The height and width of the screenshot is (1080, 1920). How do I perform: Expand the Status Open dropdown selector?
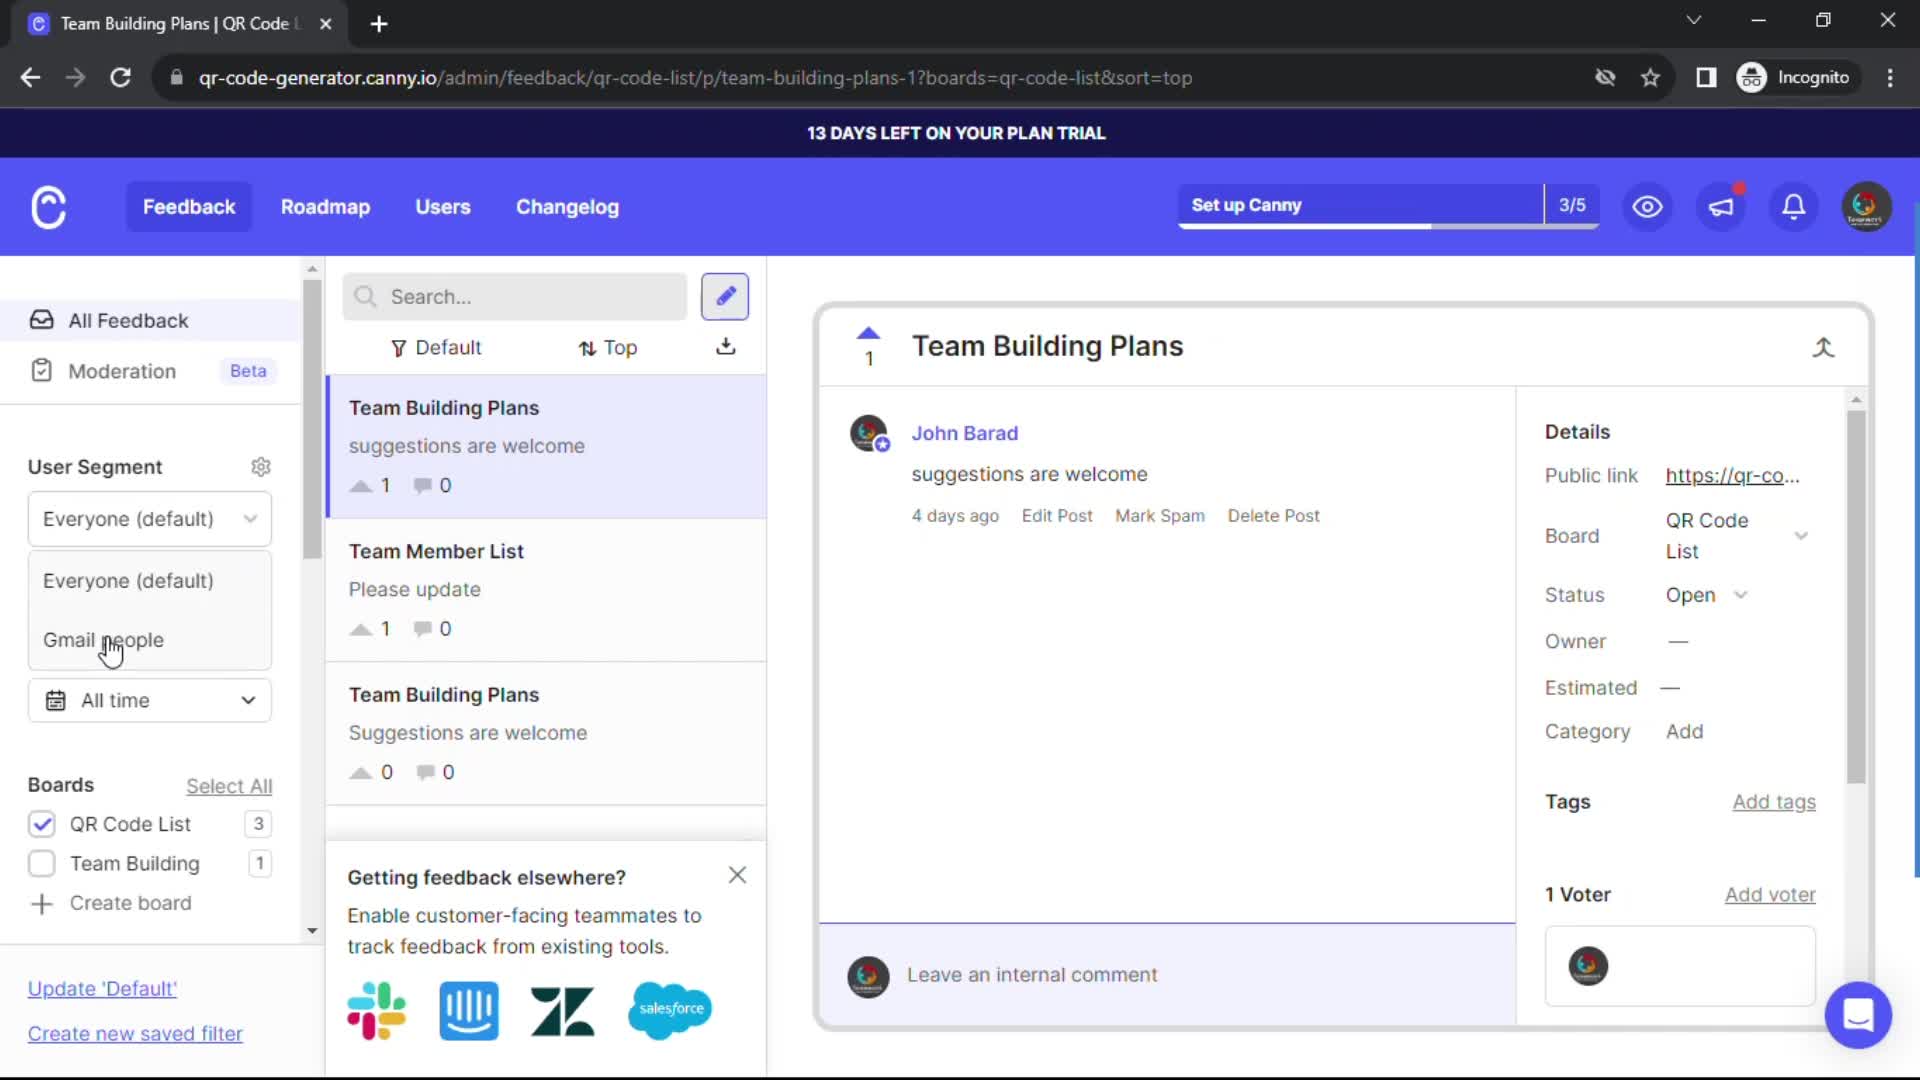point(1708,595)
